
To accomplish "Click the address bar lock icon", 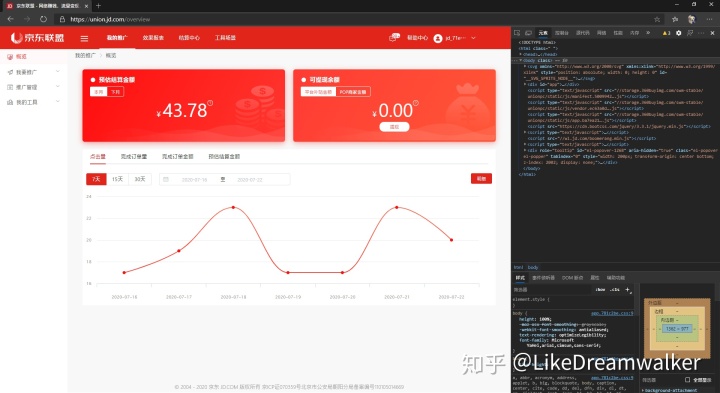I will pos(62,19).
